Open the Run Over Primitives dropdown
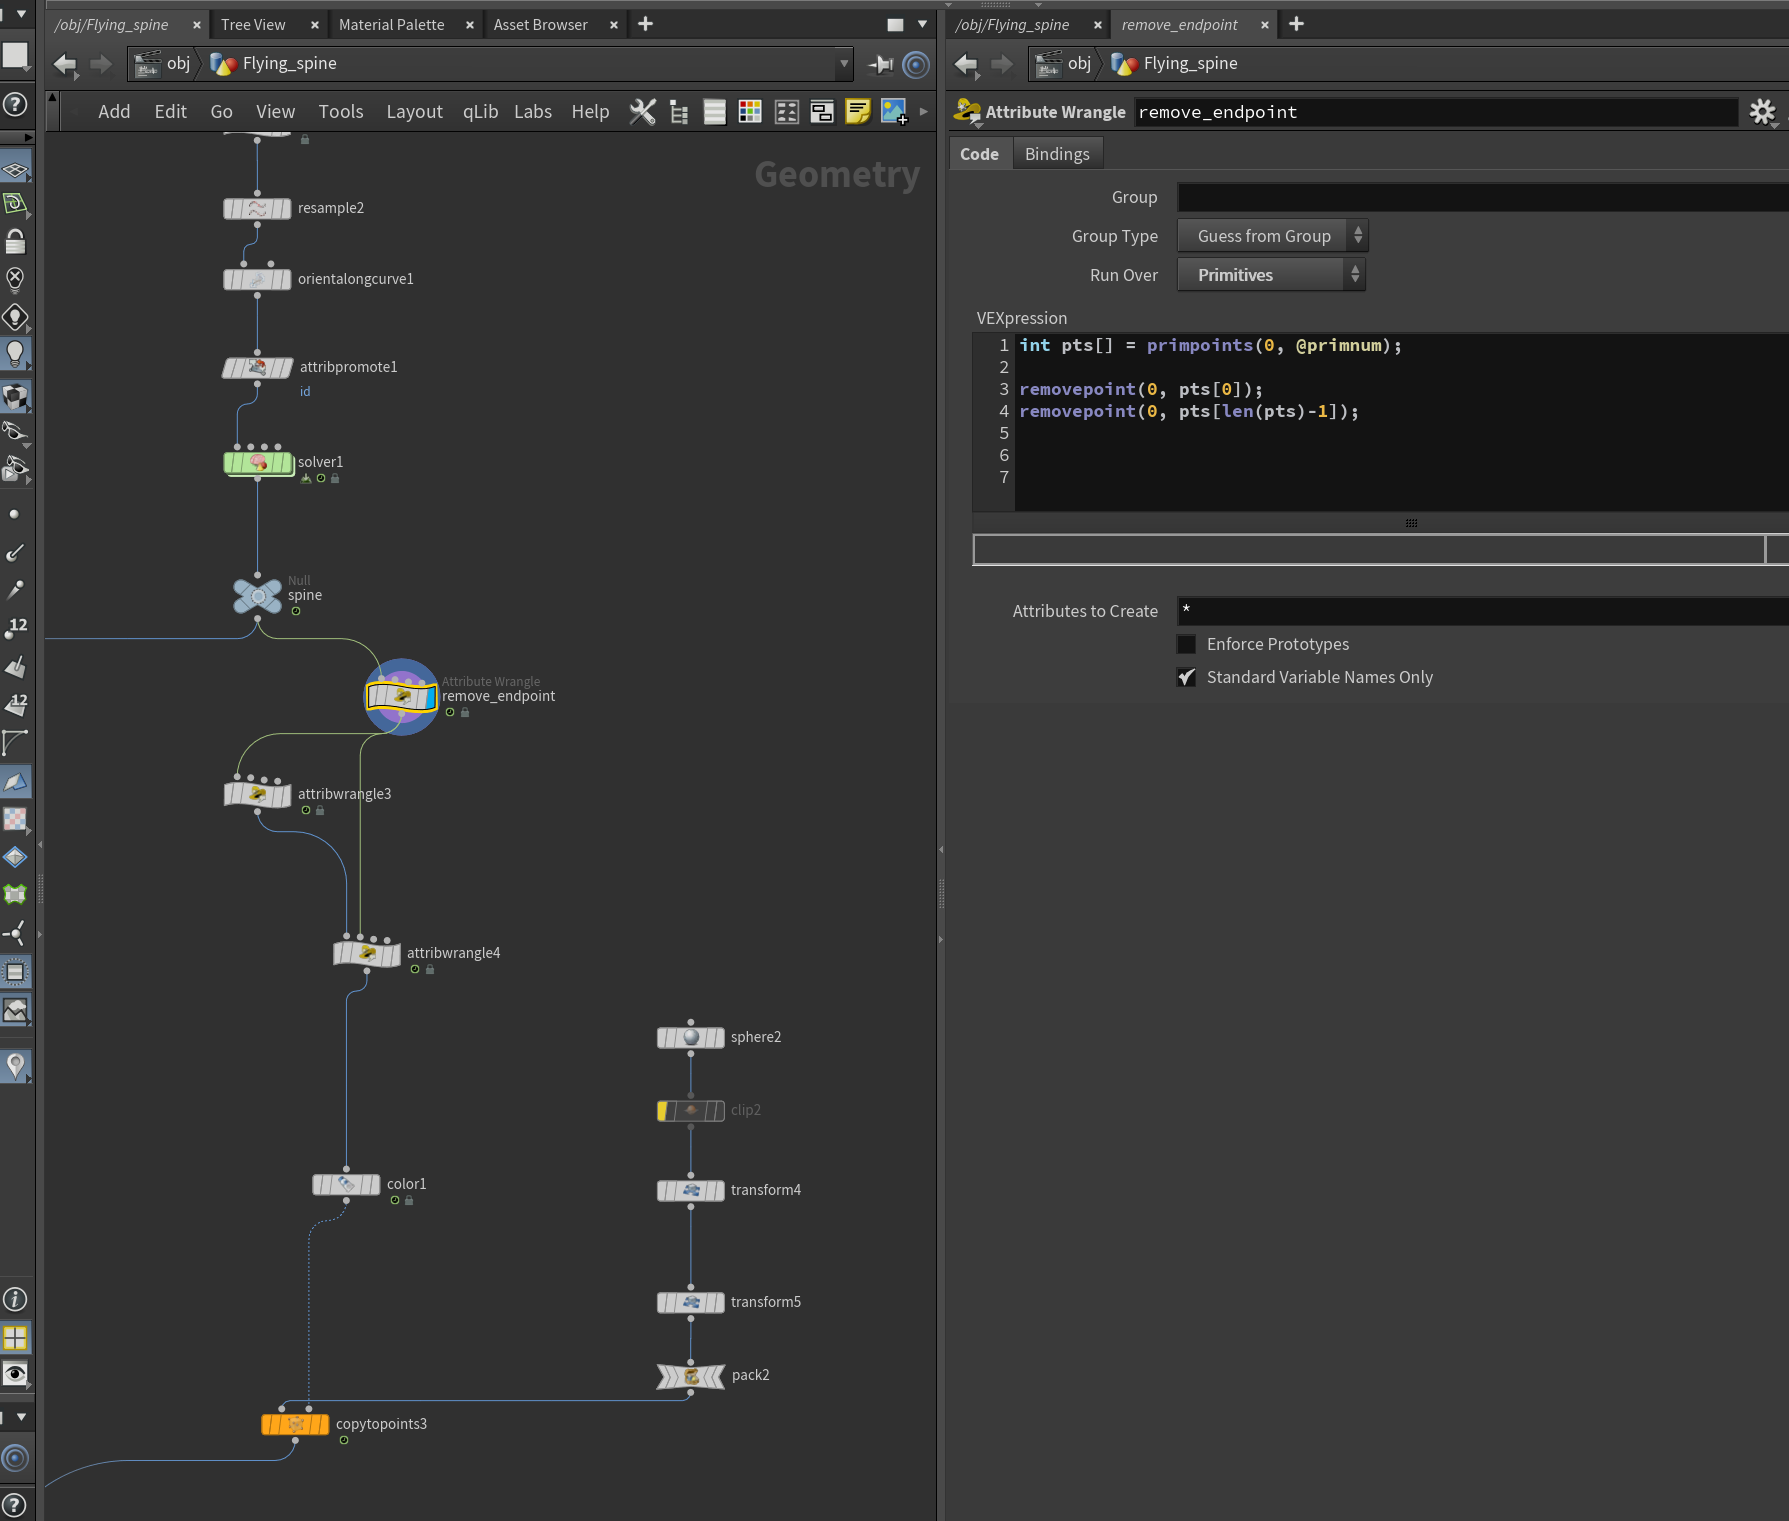The height and width of the screenshot is (1521, 1789). pos(1271,275)
